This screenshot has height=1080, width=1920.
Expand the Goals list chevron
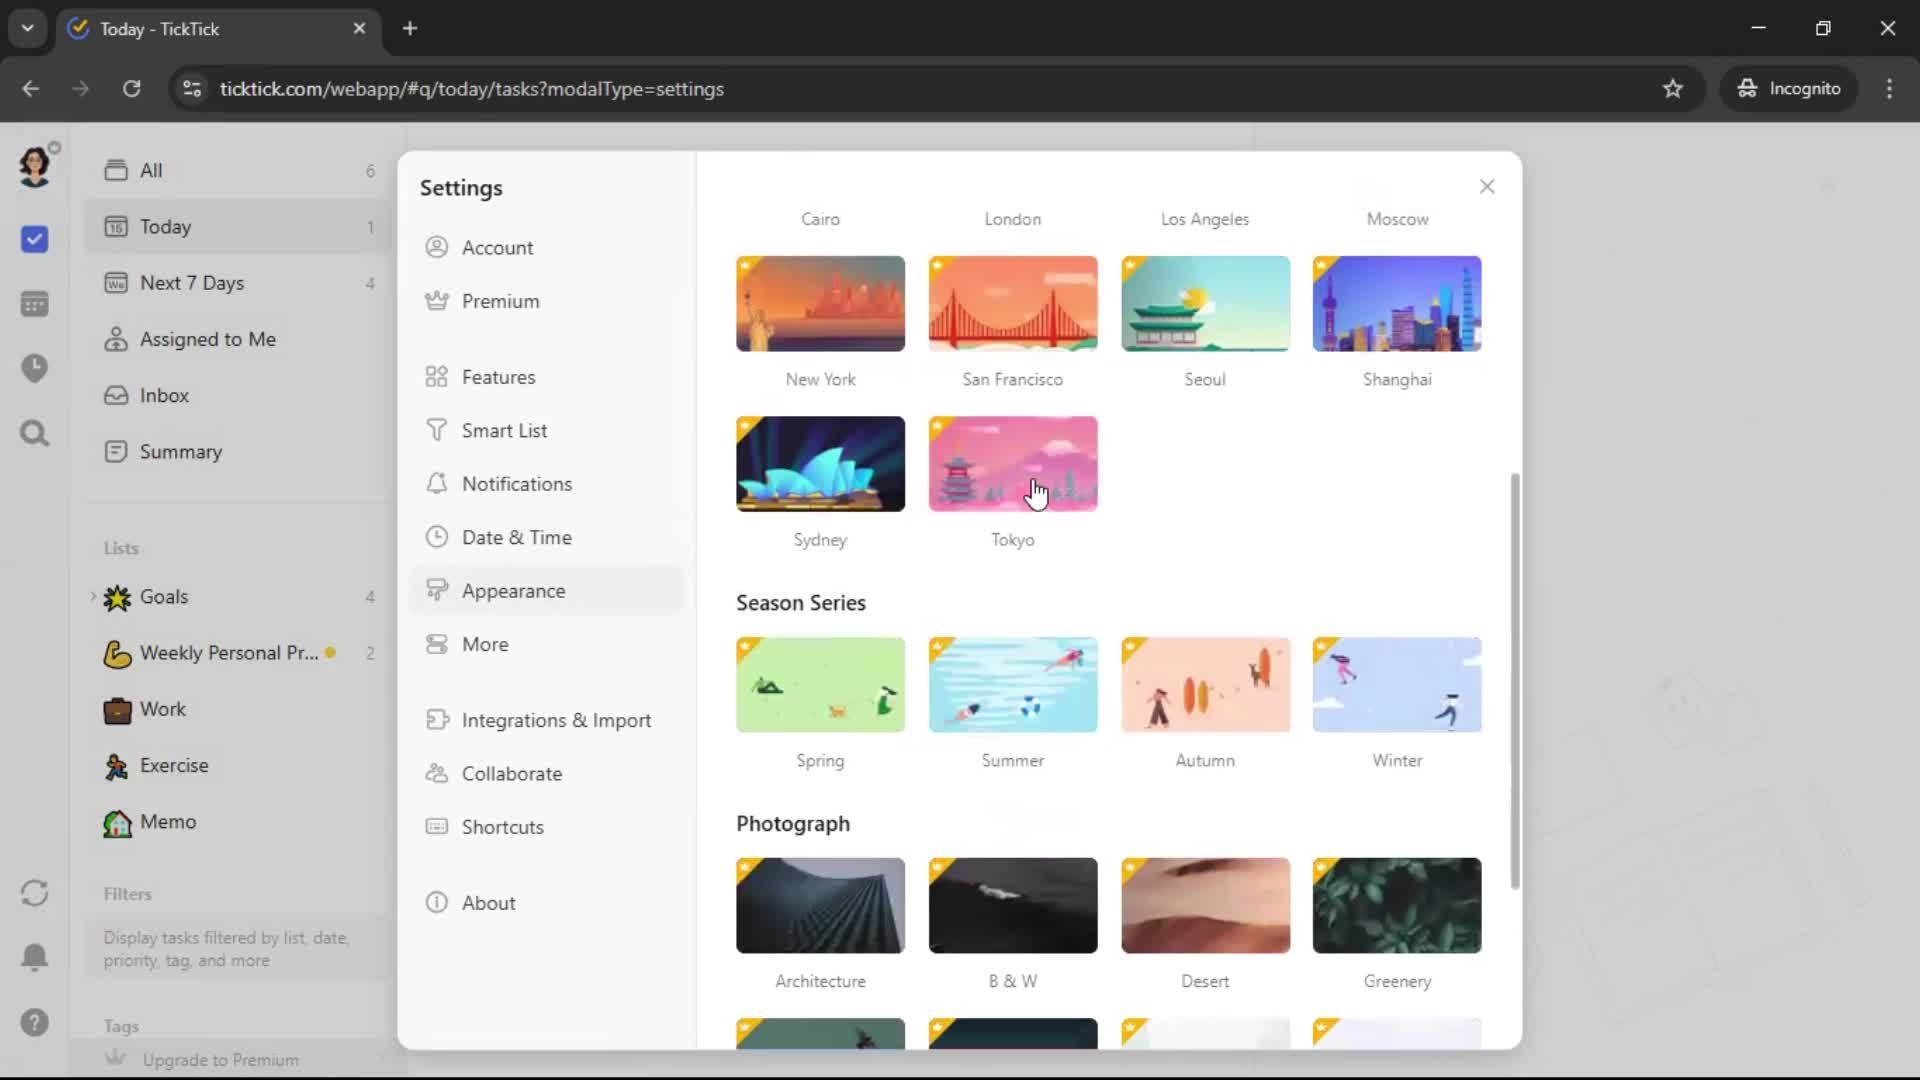click(x=93, y=597)
